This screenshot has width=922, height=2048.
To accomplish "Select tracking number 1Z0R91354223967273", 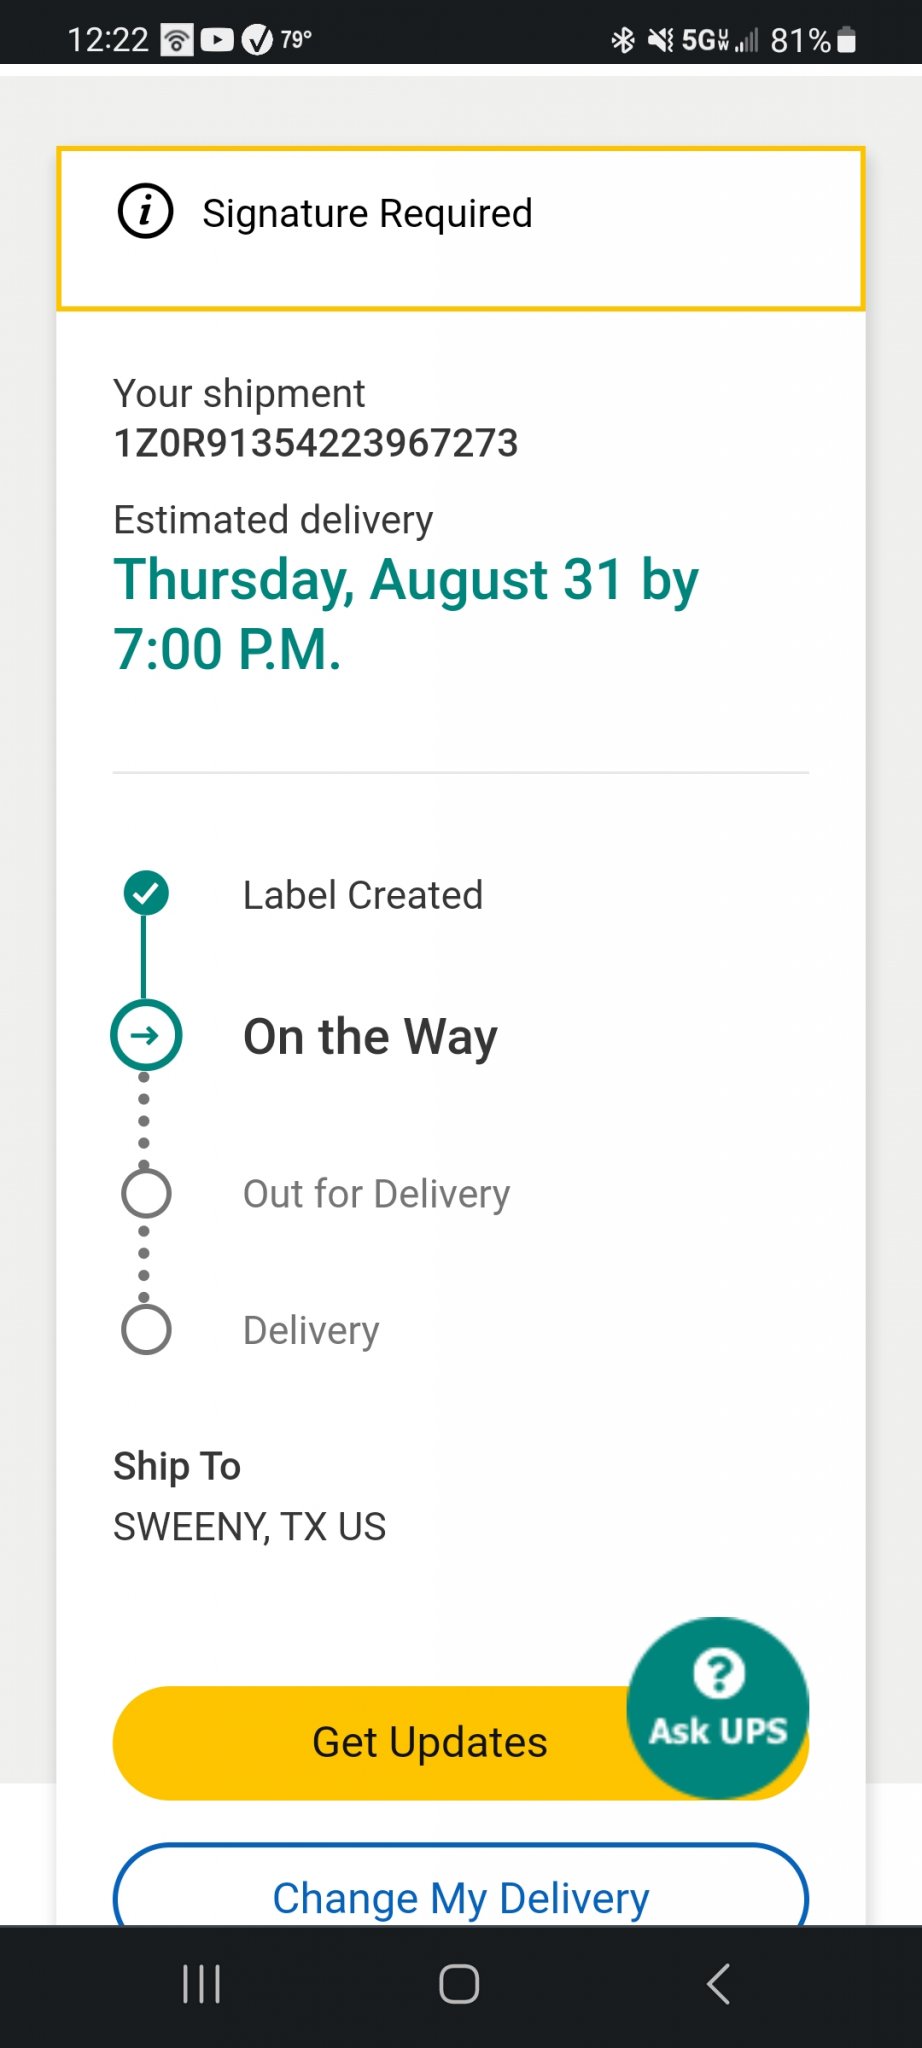I will coord(316,443).
